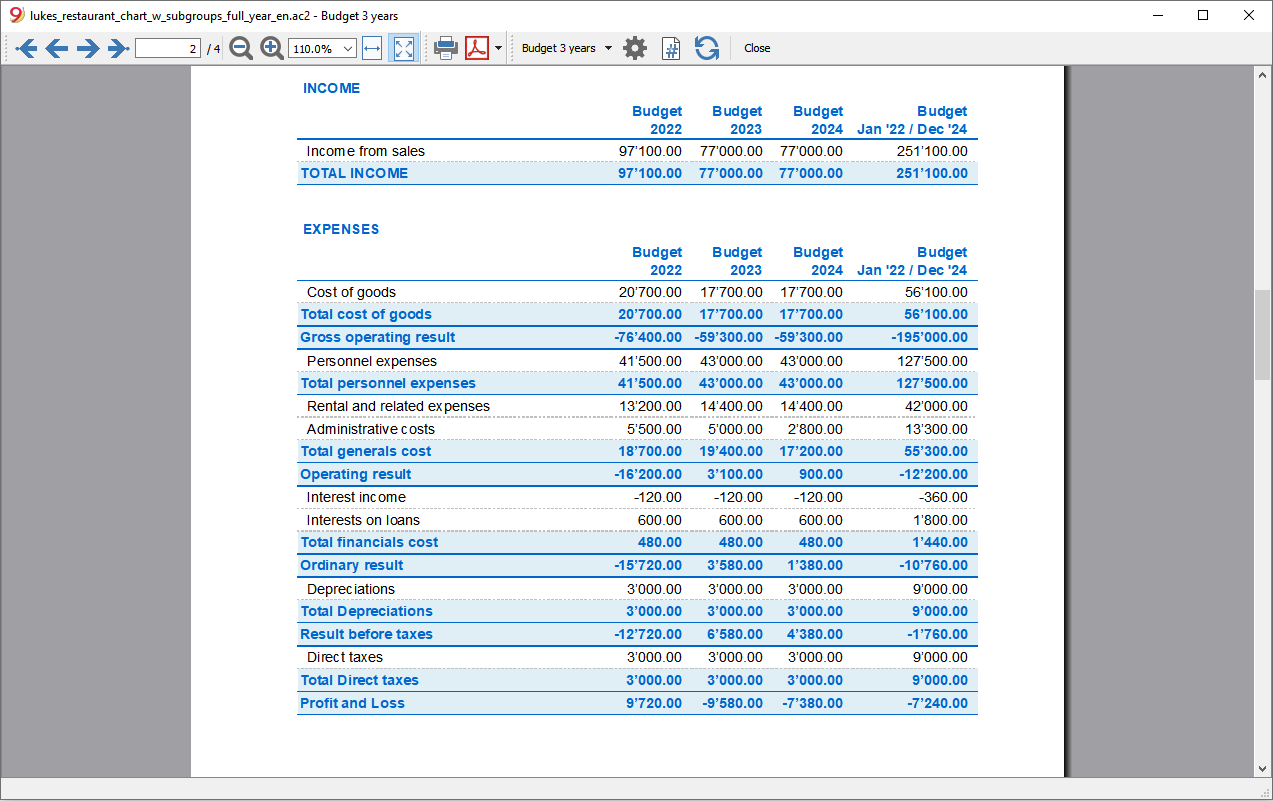Screen dimensions: 1273x801
Task: Click Operating result value -16'200.00
Action: (648, 474)
